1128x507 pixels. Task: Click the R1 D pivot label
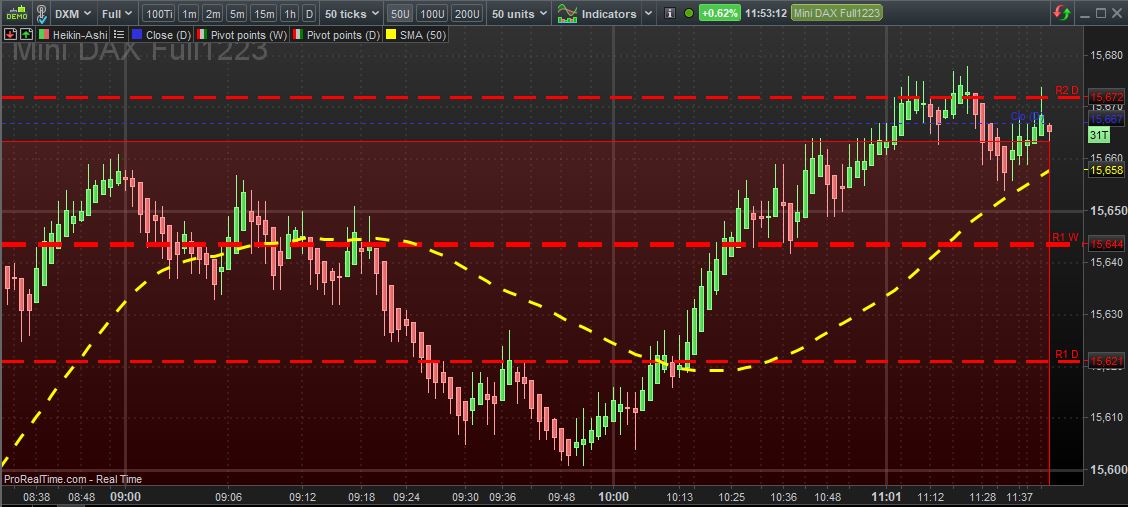1067,354
